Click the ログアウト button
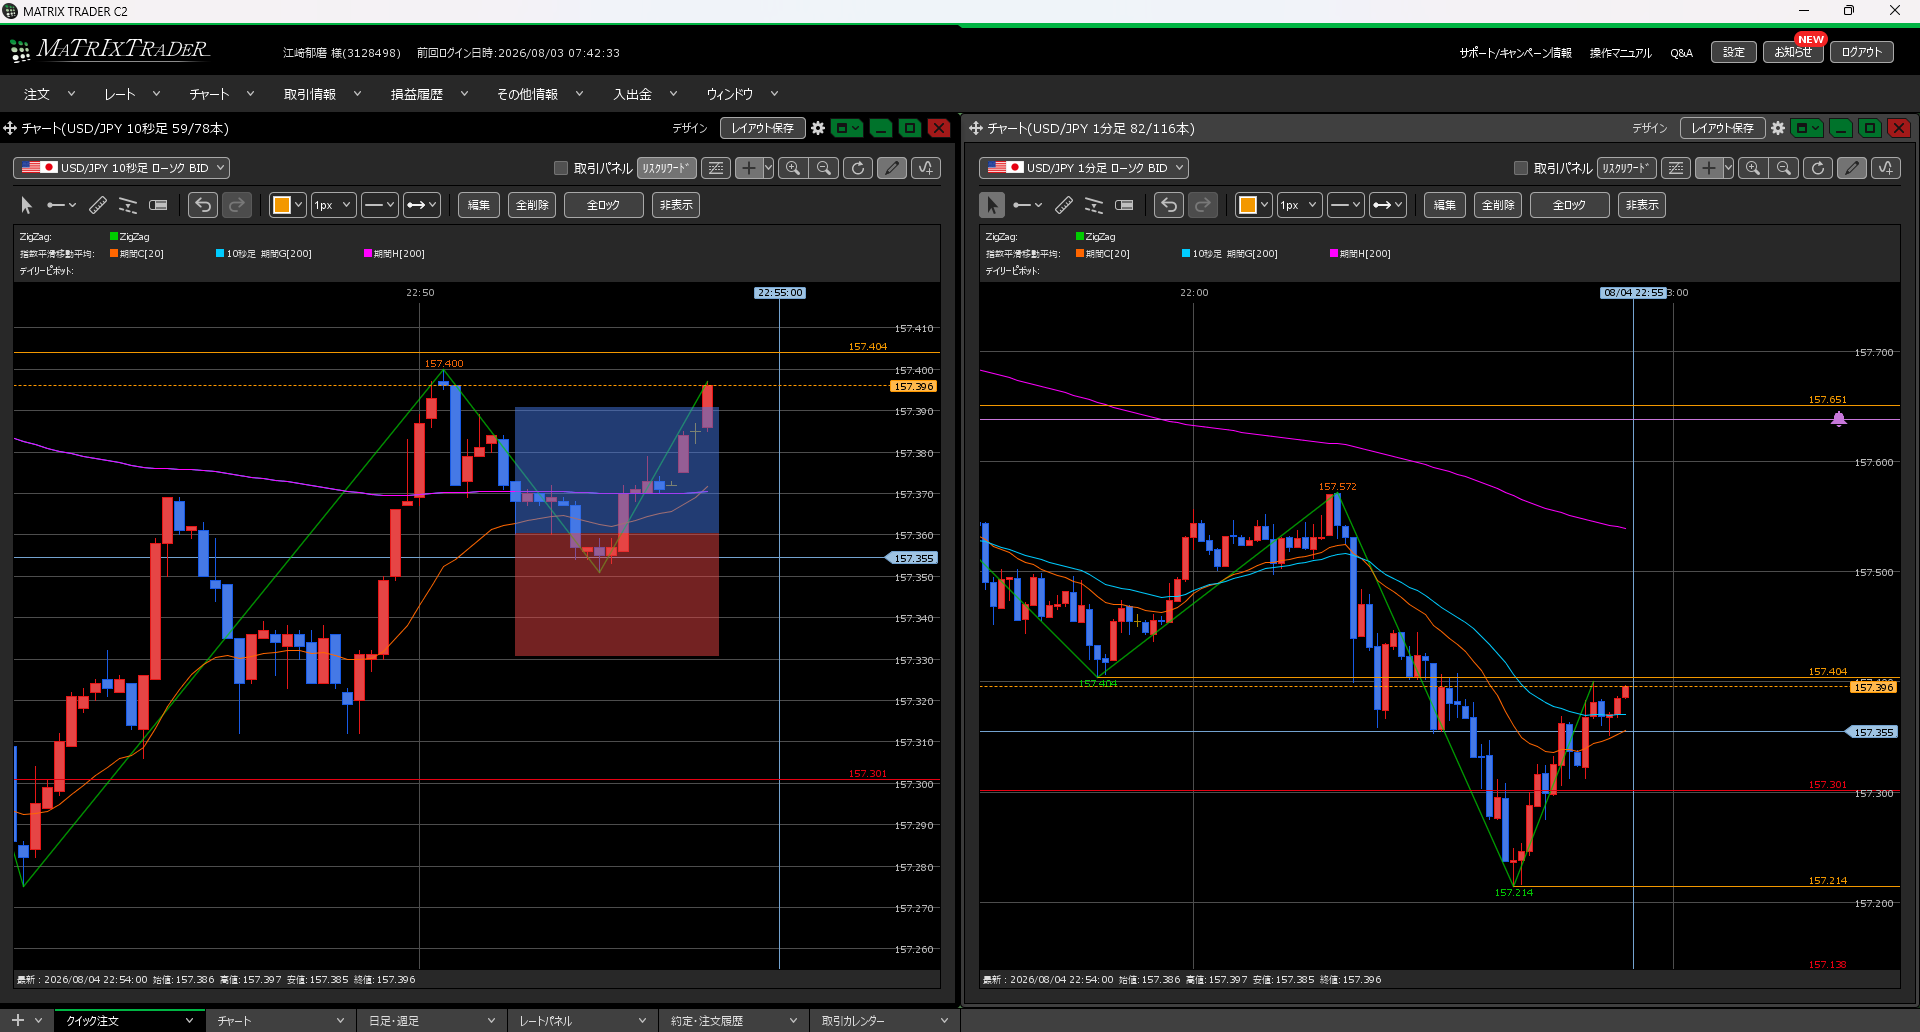The height and width of the screenshot is (1032, 1920). pyautogui.click(x=1861, y=52)
